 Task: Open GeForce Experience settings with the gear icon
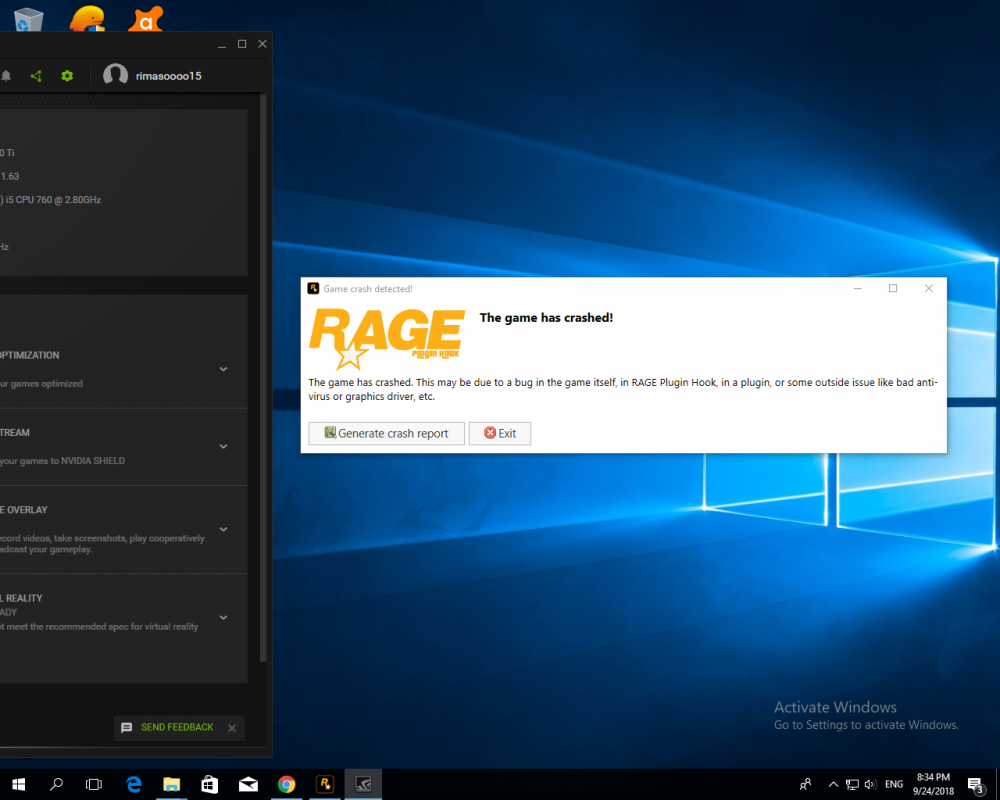tap(67, 75)
